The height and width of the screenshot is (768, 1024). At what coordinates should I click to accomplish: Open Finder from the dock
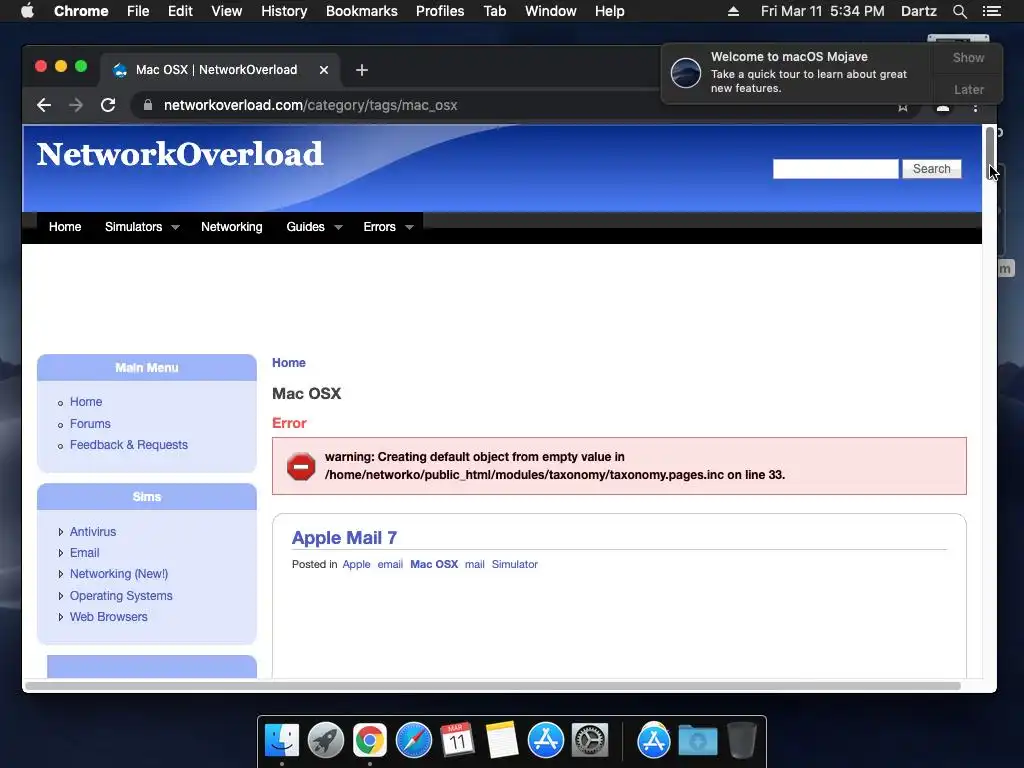[281, 741]
